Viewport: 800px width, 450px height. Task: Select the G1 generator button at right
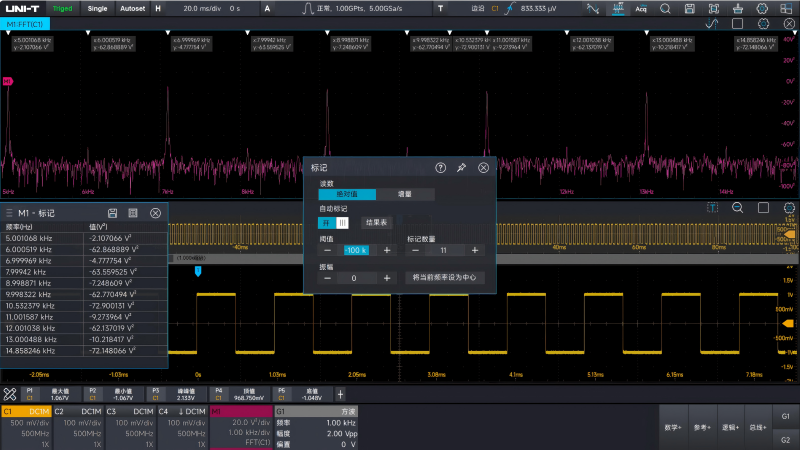click(x=786, y=416)
